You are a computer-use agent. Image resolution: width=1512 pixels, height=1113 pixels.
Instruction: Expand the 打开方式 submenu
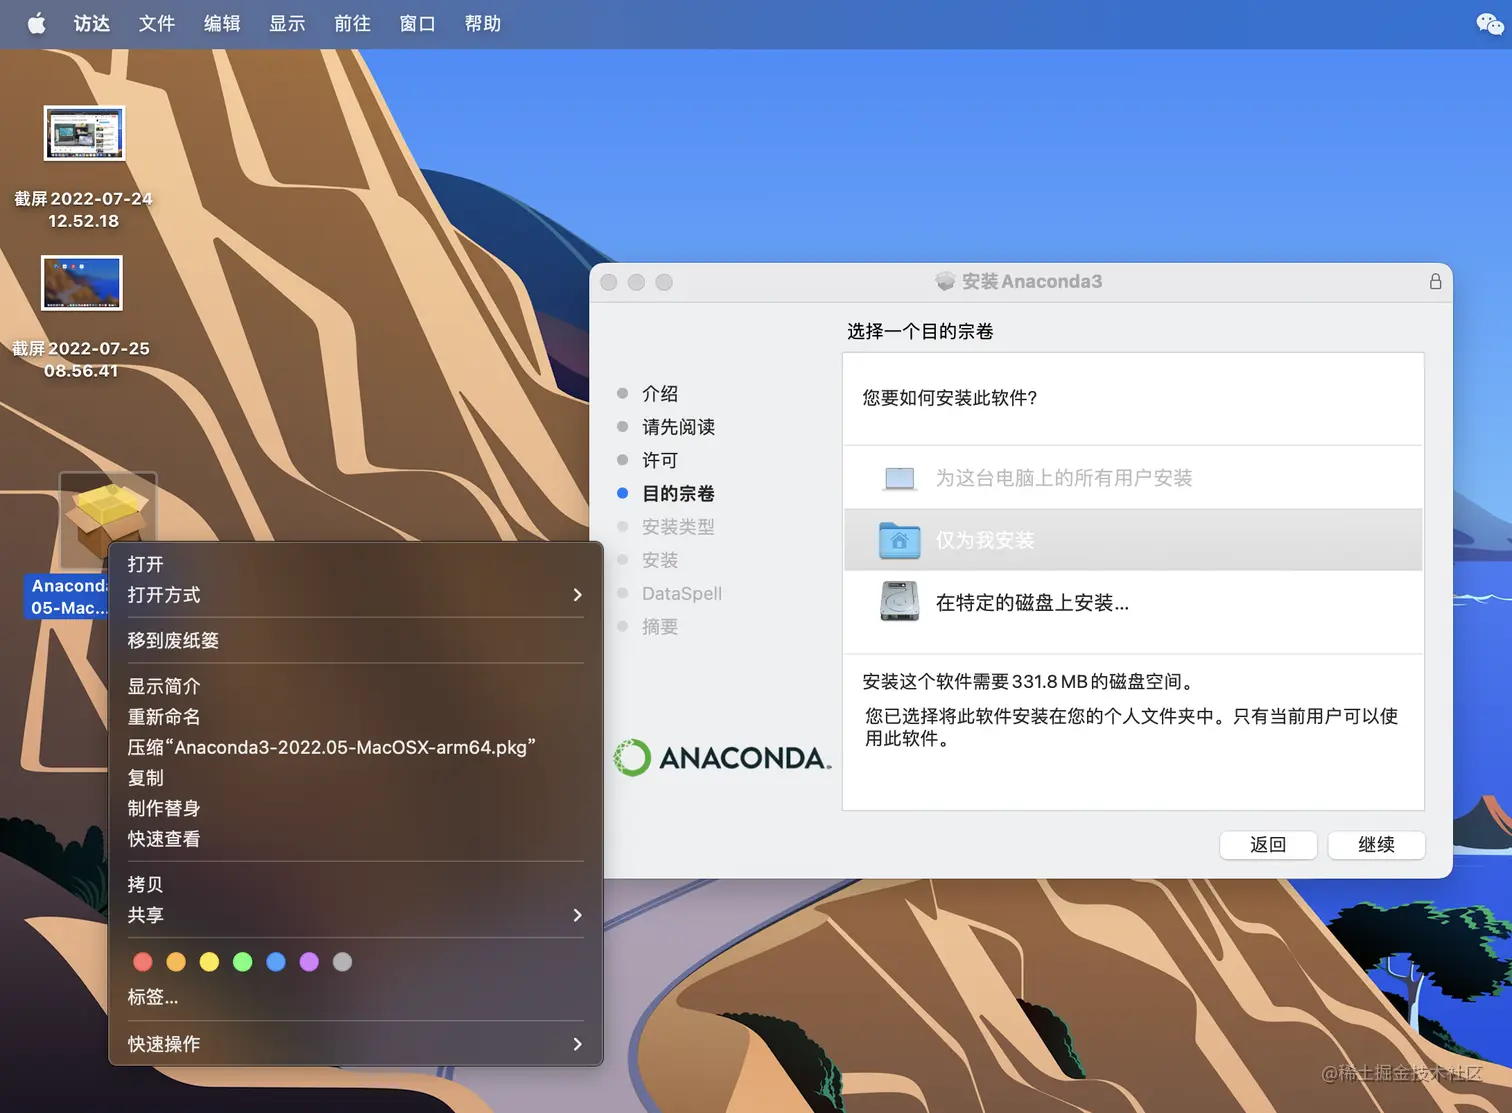[x=355, y=595]
